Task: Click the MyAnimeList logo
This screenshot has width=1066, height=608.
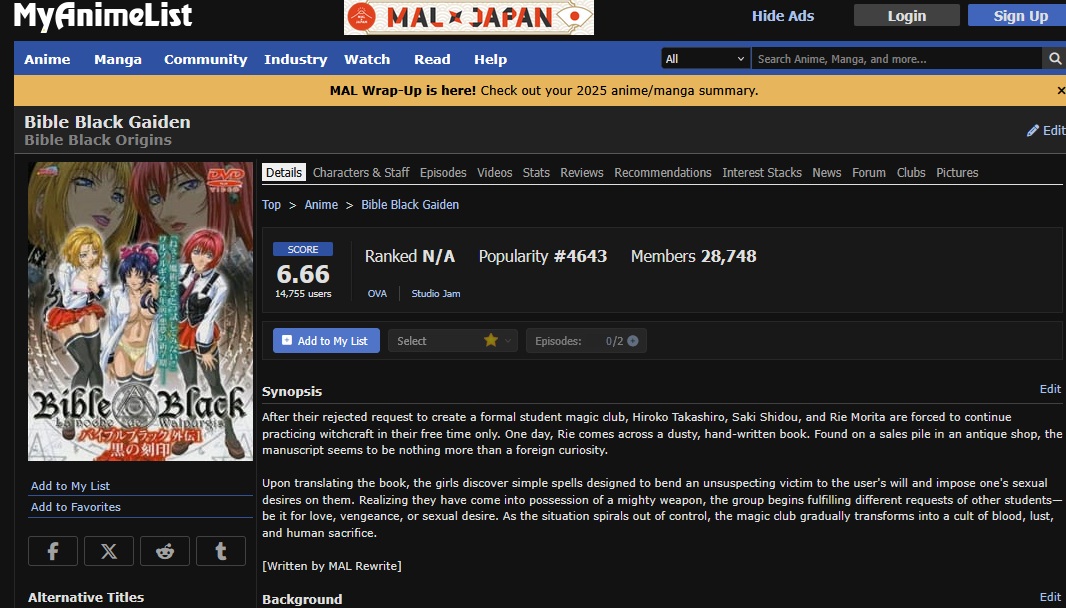Action: pos(103,16)
